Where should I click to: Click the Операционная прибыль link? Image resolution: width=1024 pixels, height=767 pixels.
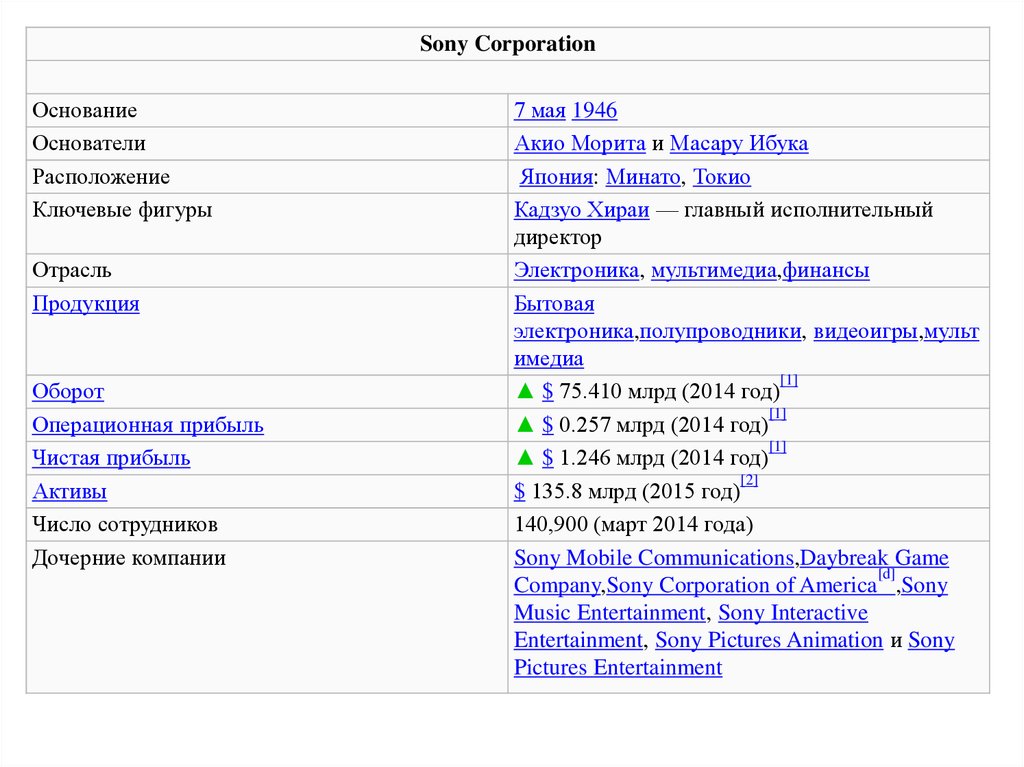pos(148,426)
